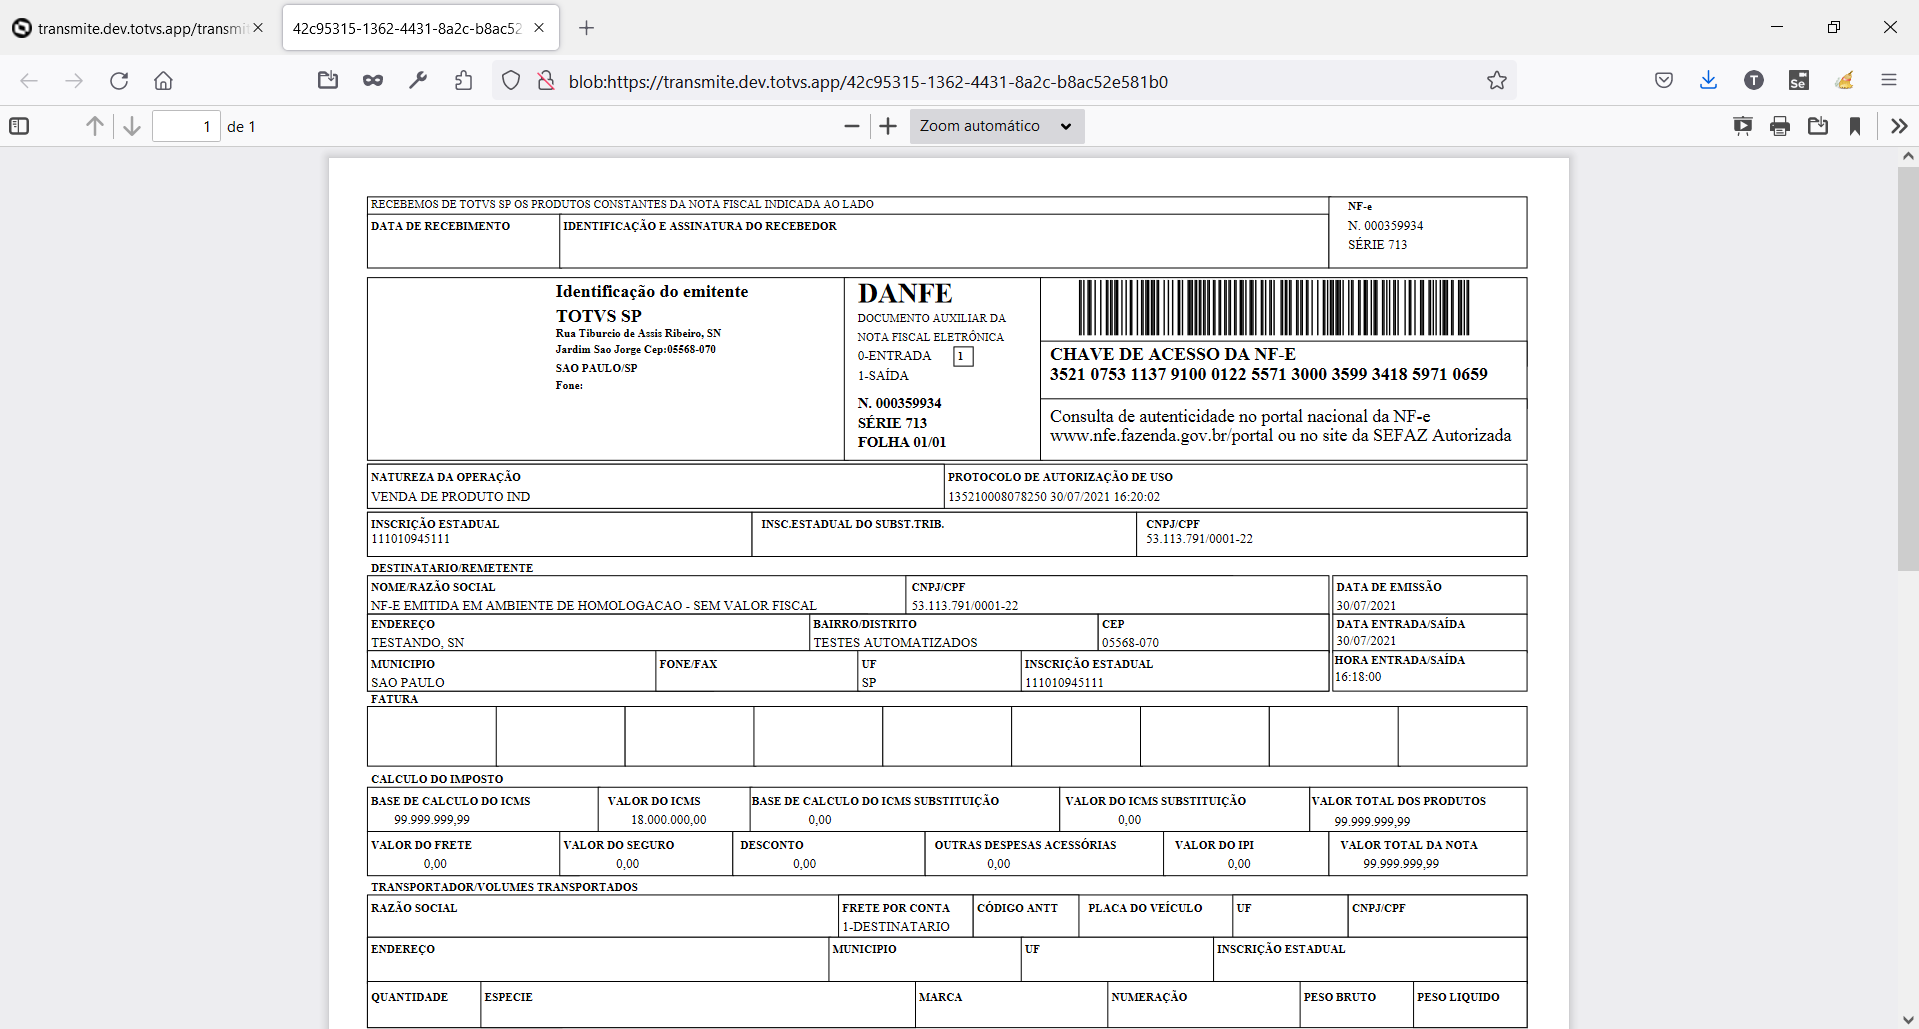The image size is (1919, 1029).
Task: Click VALOR DO ICMS value 18.000.000,00
Action: pyautogui.click(x=668, y=820)
